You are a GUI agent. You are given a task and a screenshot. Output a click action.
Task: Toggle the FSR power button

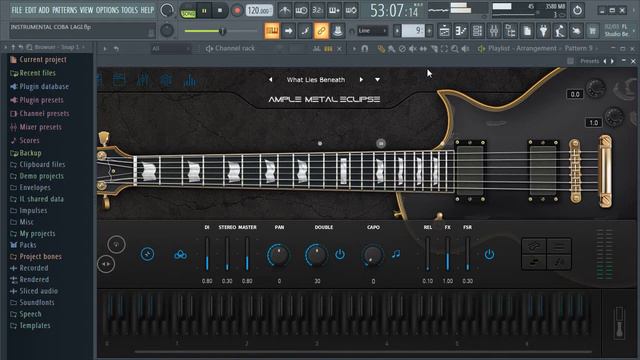[x=489, y=255]
